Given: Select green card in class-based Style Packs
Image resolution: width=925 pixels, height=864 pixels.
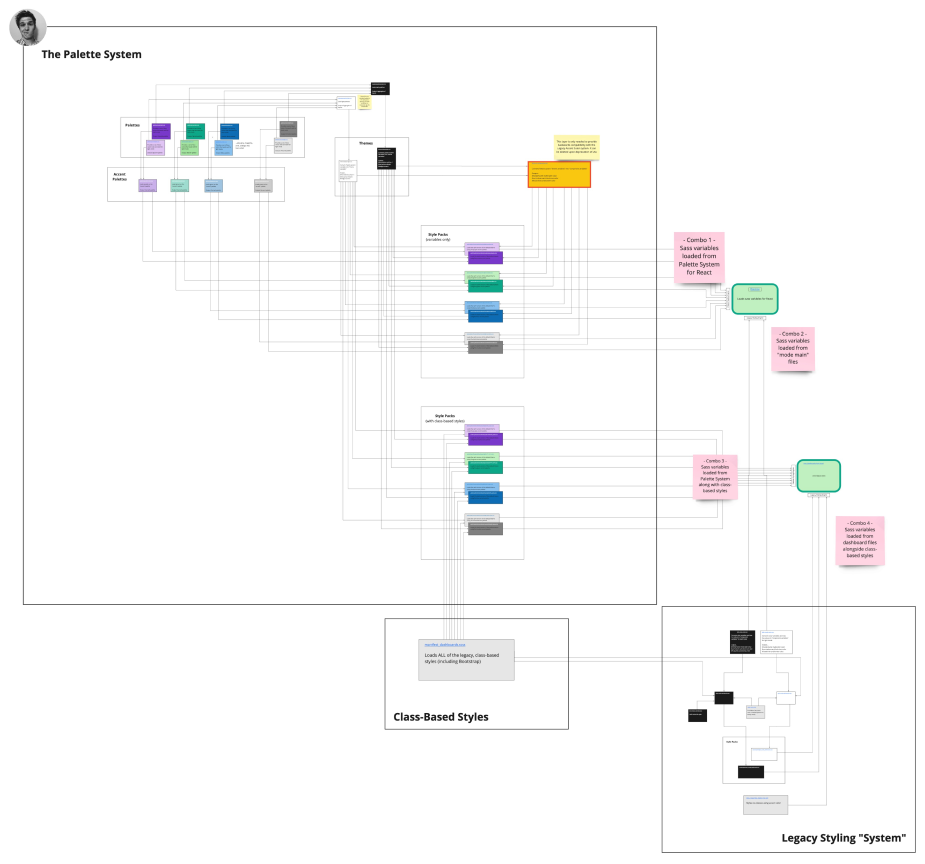Looking at the screenshot, I should click(485, 468).
